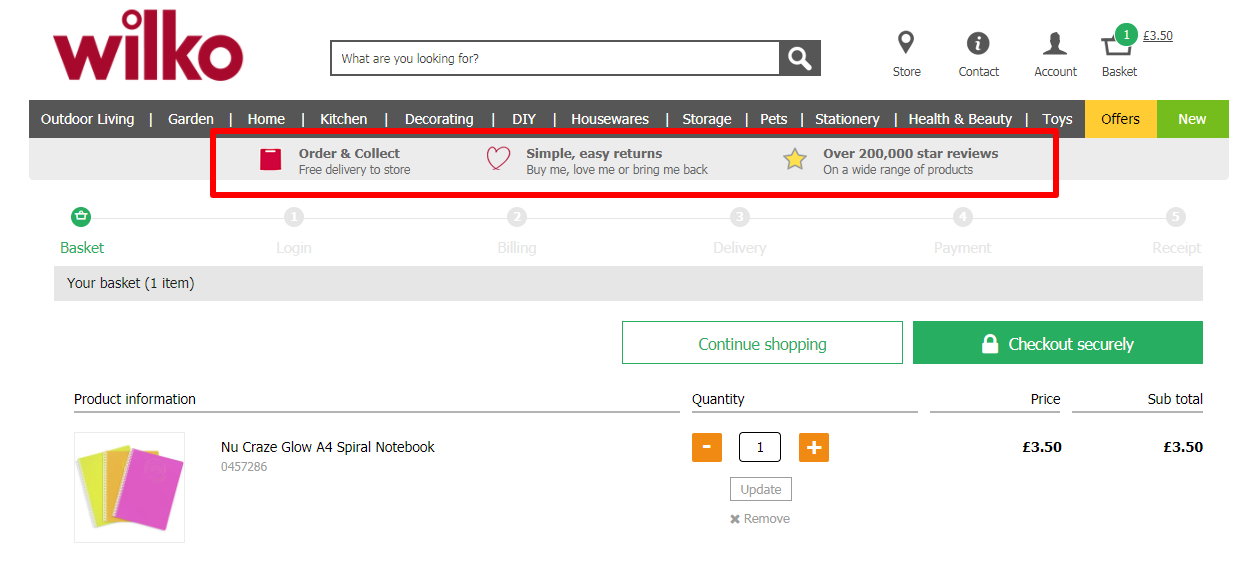Screen dimensions: 1259x561
Task: Open the Housewares menu
Action: click(x=610, y=119)
